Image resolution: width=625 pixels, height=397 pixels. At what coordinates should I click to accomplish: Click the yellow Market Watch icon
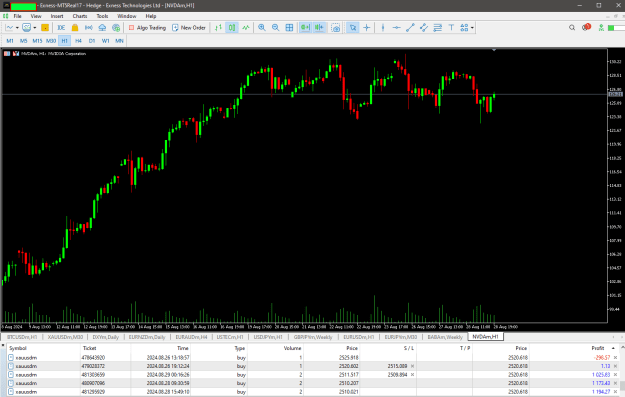pos(45,28)
